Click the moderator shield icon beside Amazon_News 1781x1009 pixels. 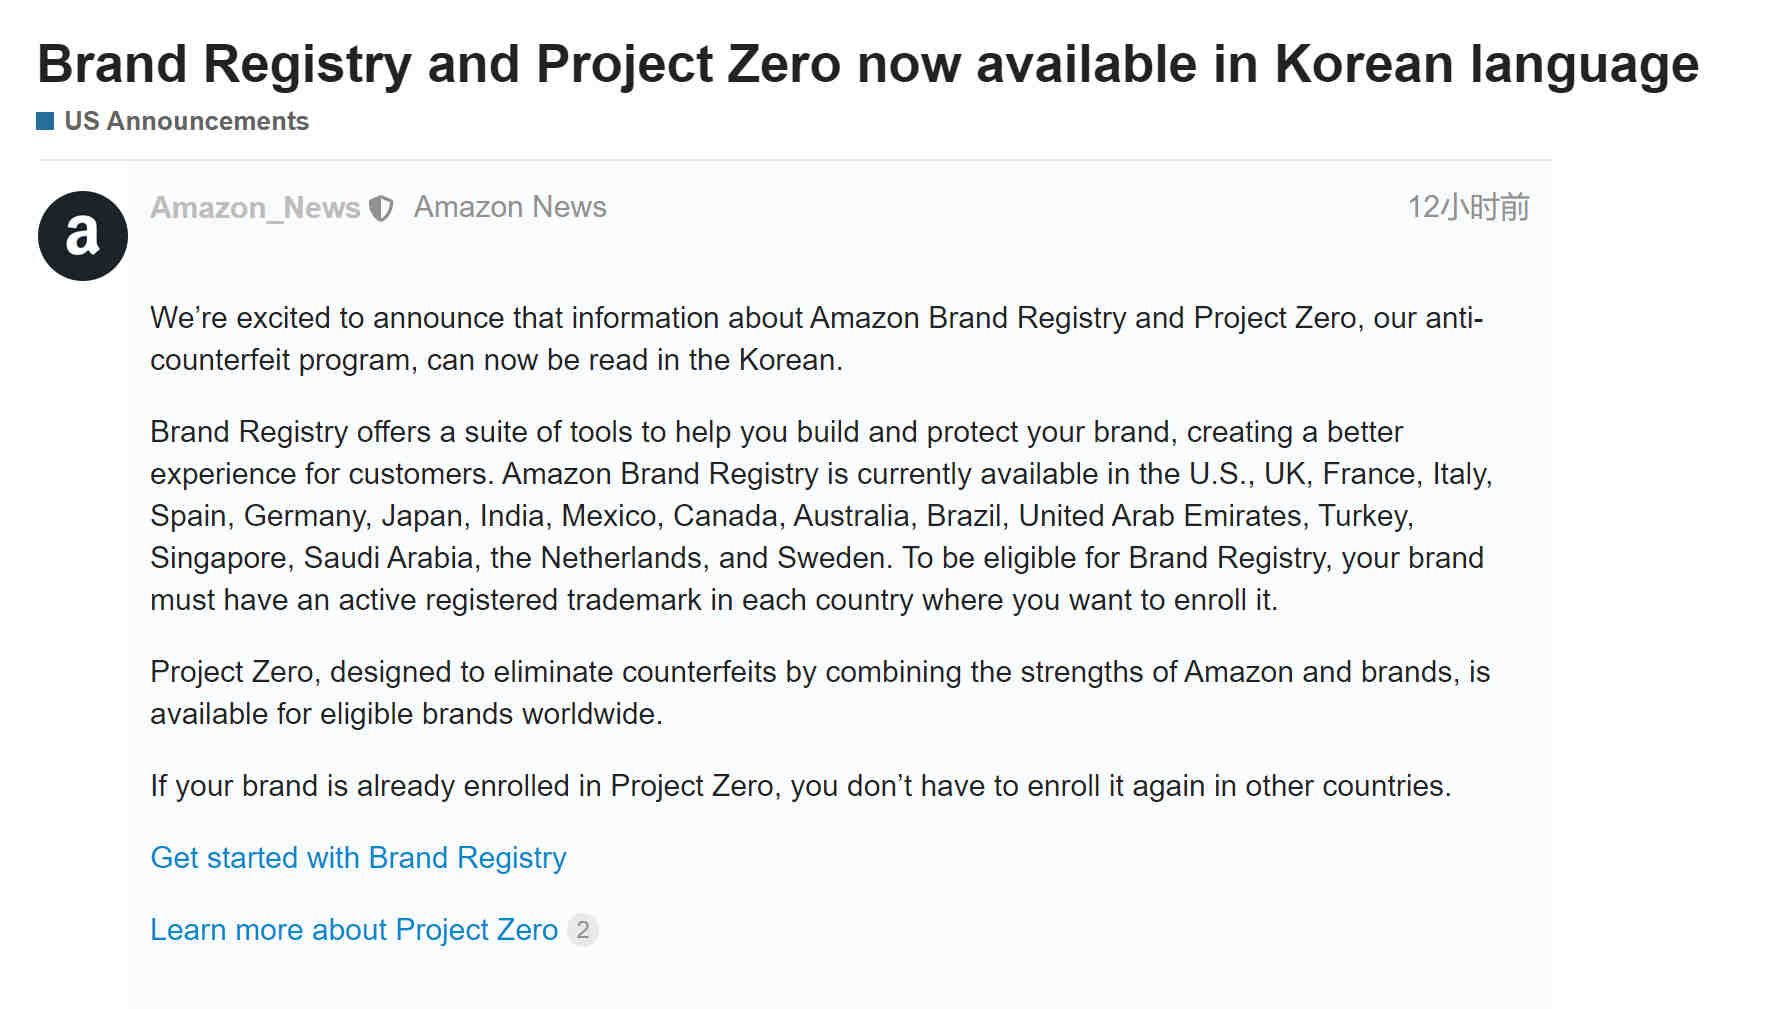(381, 208)
